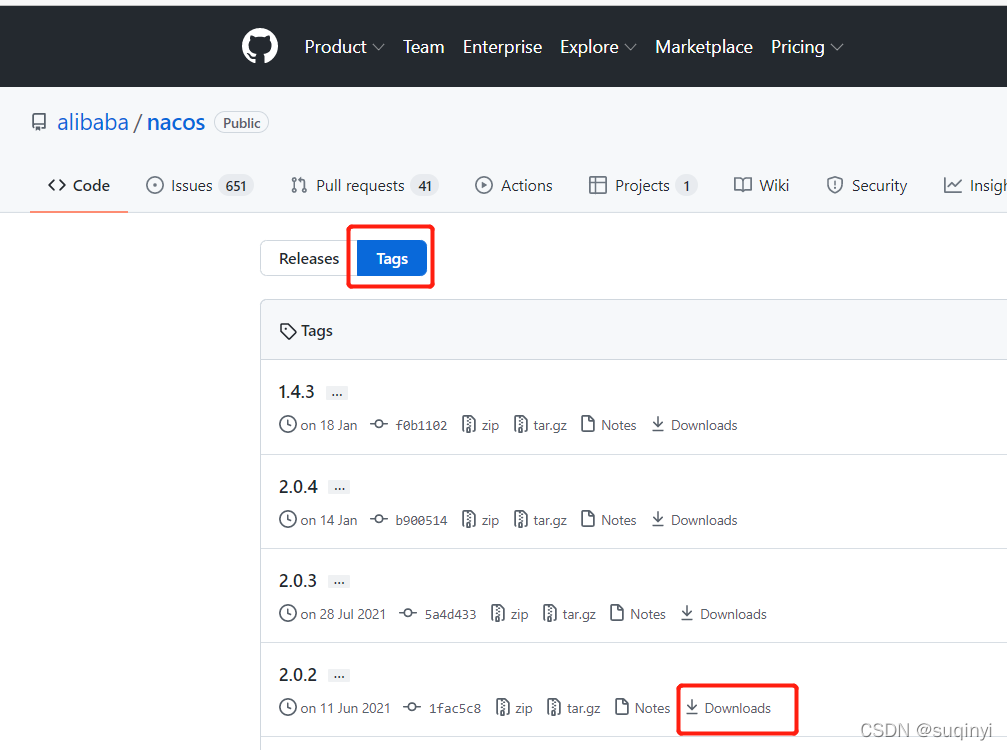The image size is (1007, 750).
Task: Expand the ellipsis next to tag 2.0.2
Action: point(339,676)
